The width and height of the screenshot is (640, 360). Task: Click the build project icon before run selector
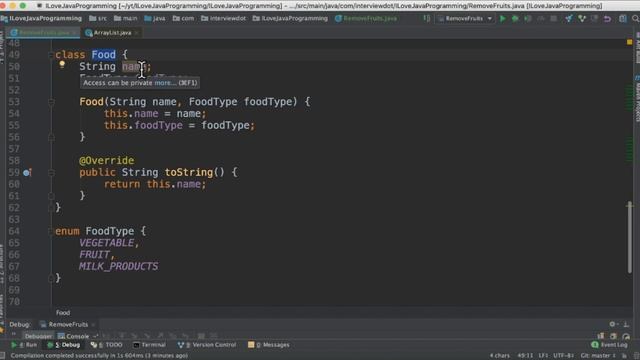pyautogui.click(x=427, y=18)
